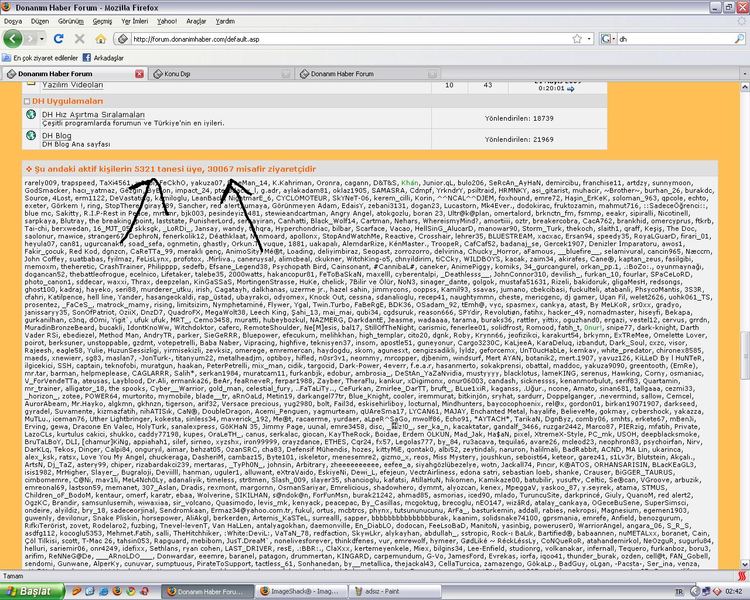Switch to the ImageShack taskbar window

(x=301, y=591)
